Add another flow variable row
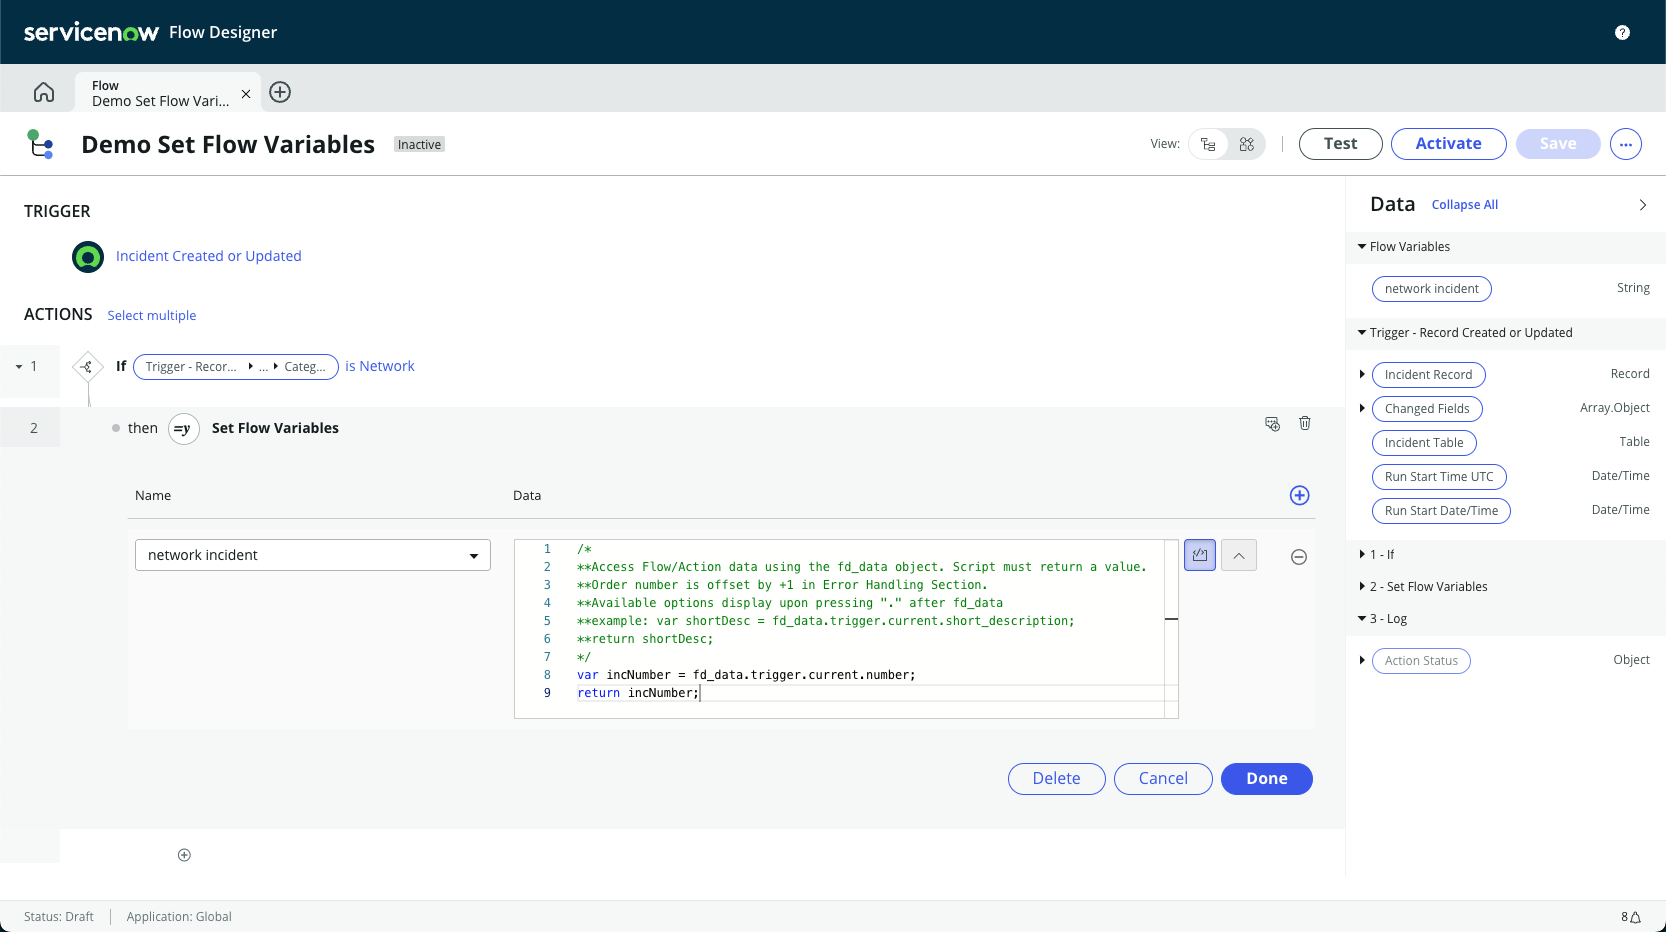The height and width of the screenshot is (932, 1666). coord(1300,495)
